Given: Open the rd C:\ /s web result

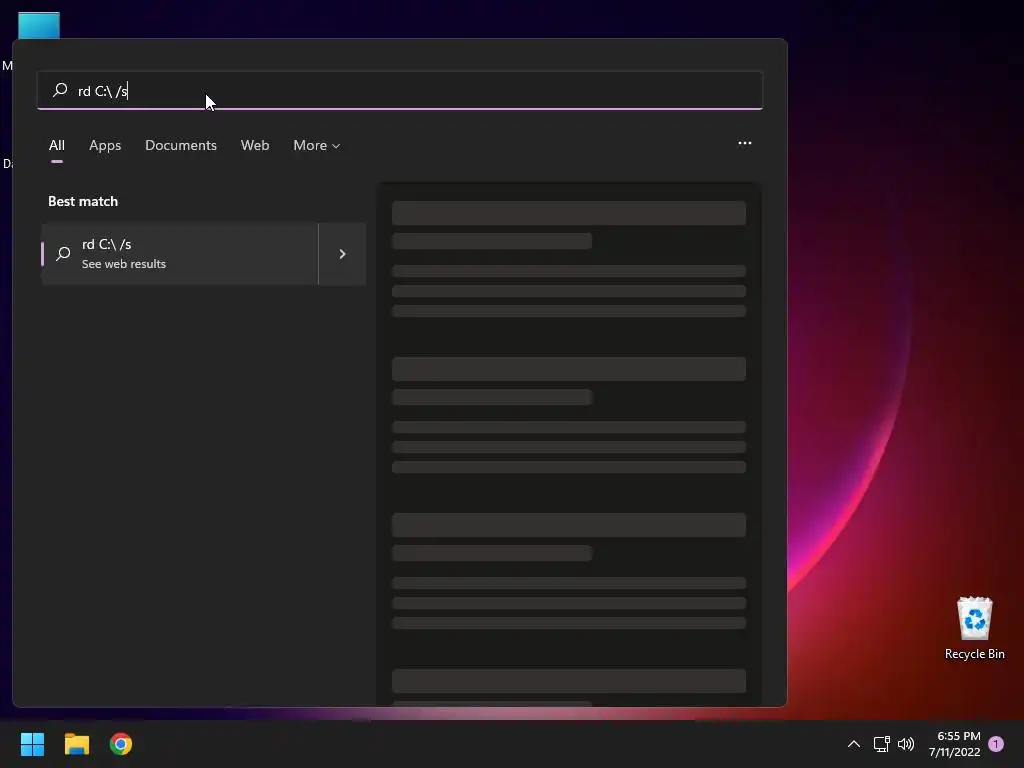Looking at the screenshot, I should click(x=180, y=254).
